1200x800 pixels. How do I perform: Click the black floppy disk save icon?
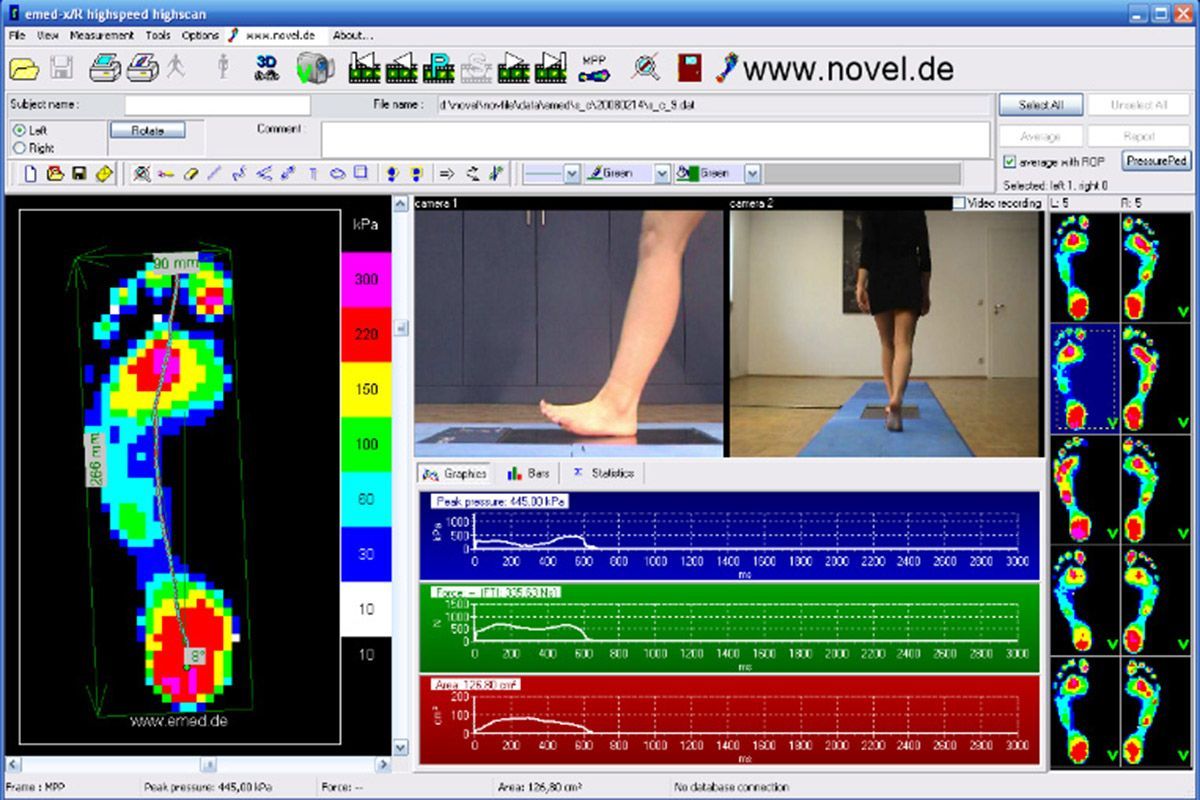(x=79, y=173)
